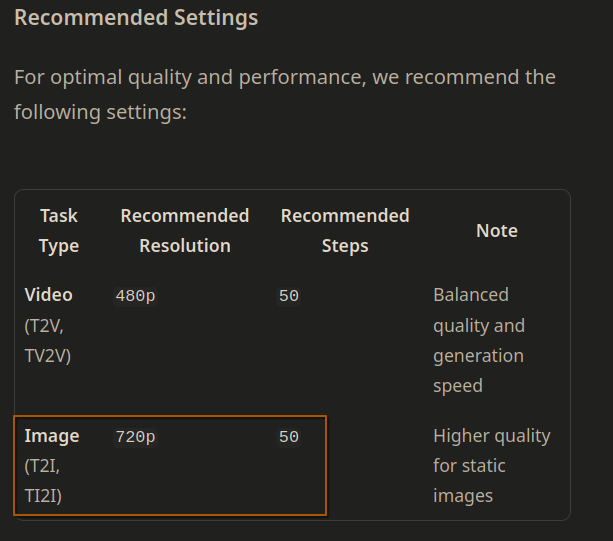The height and width of the screenshot is (541, 613).
Task: Select the Recommended Resolution column header
Action: [185, 231]
